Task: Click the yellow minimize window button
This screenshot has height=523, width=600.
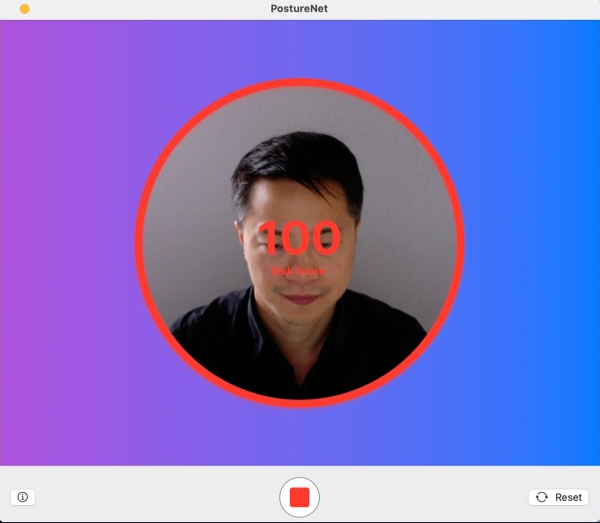Action: (24, 9)
